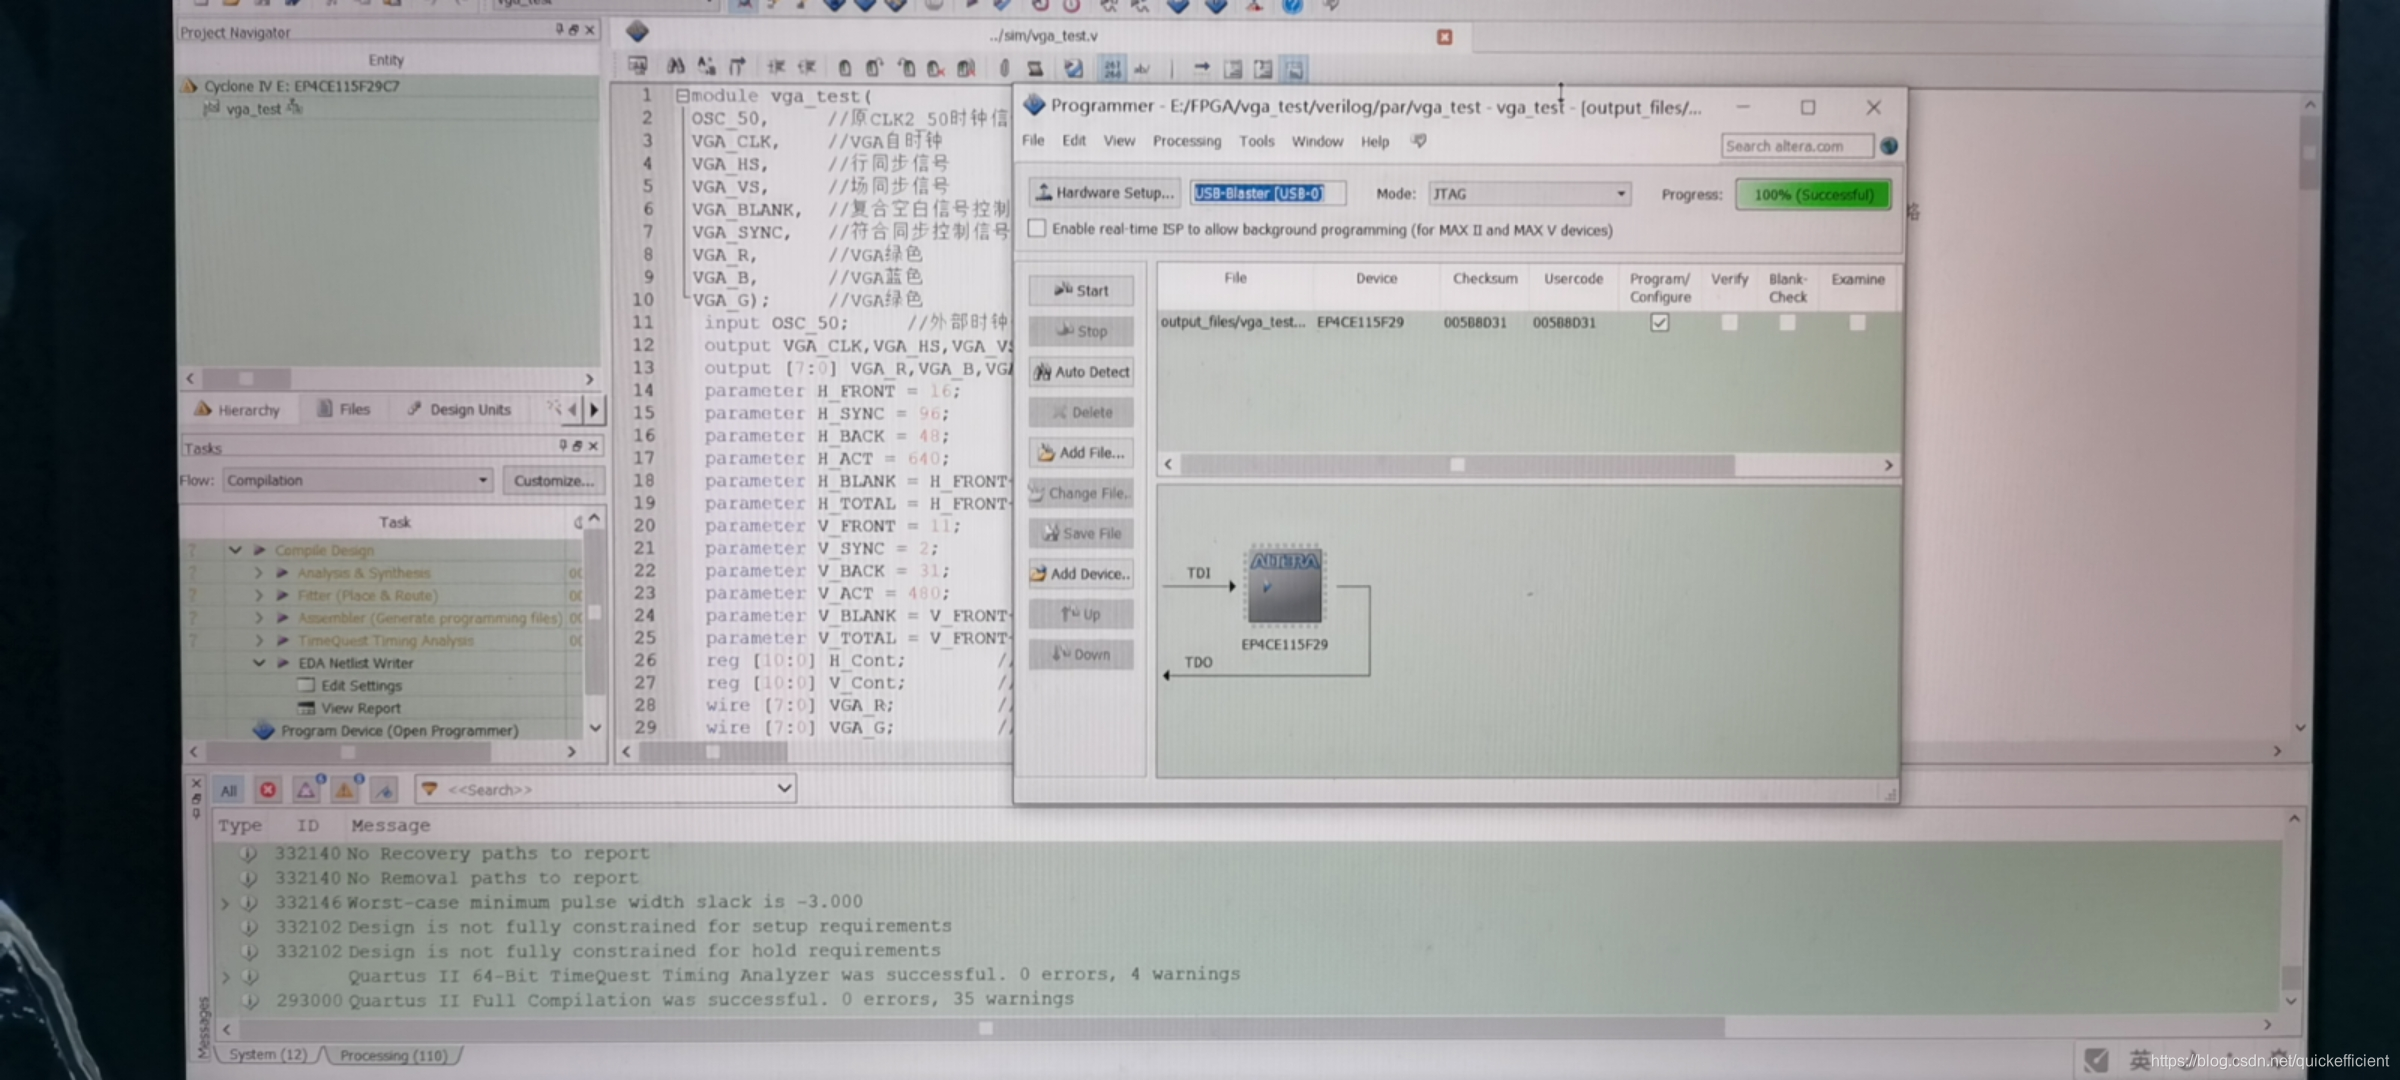Click the globe icon next to altera.com search

(x=1888, y=146)
